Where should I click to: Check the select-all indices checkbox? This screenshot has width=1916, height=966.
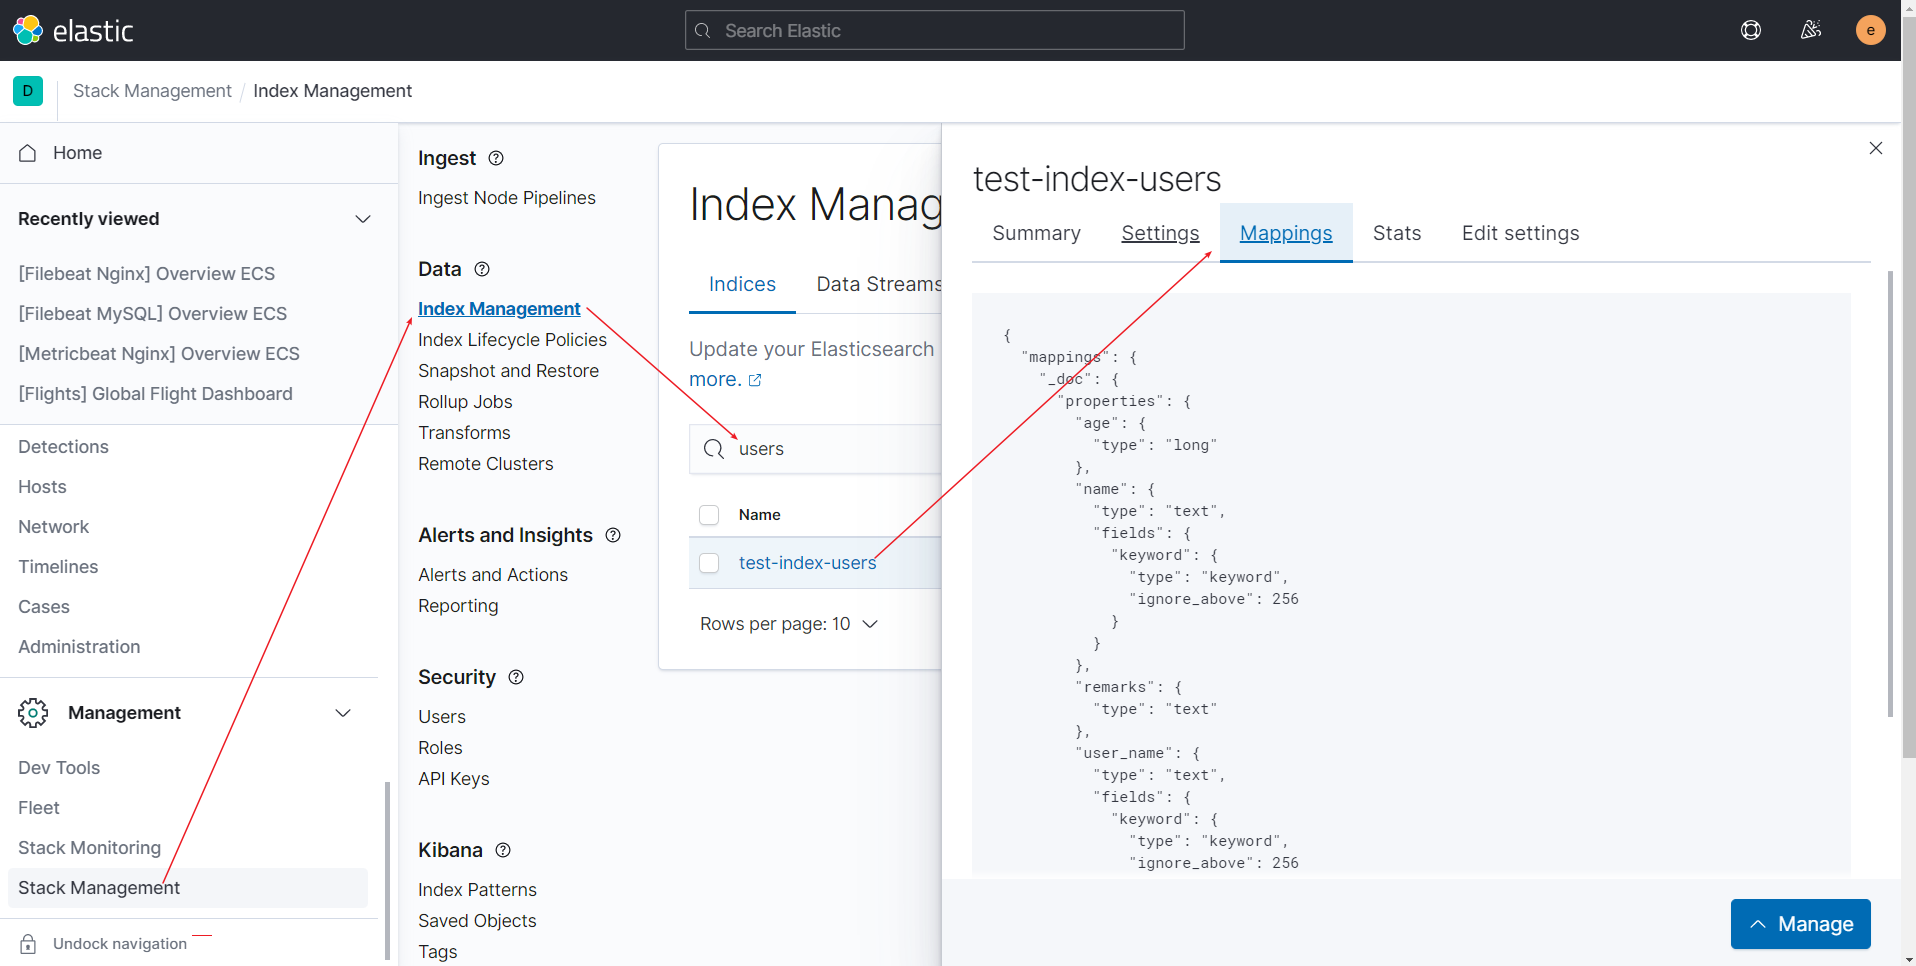pyautogui.click(x=709, y=515)
